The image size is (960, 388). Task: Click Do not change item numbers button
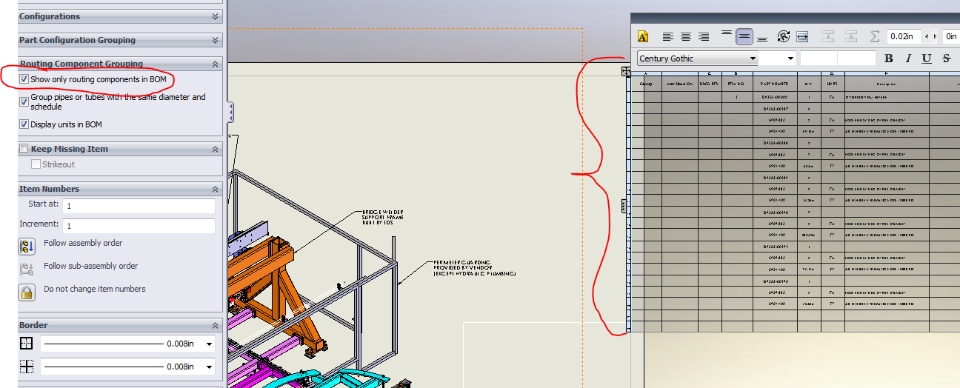coord(26,292)
